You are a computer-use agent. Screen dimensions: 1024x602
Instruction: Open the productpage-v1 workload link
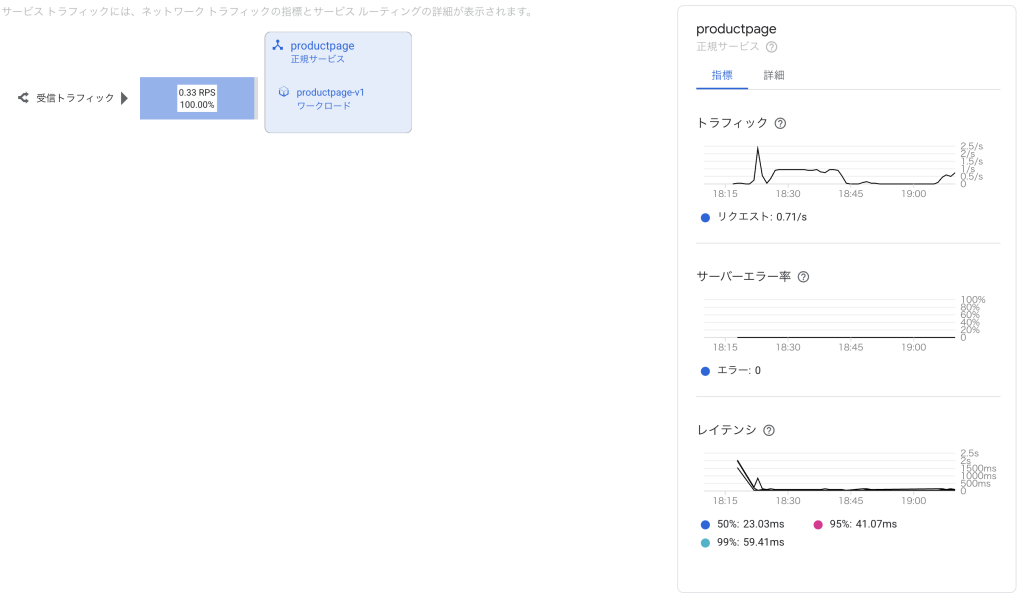click(331, 92)
